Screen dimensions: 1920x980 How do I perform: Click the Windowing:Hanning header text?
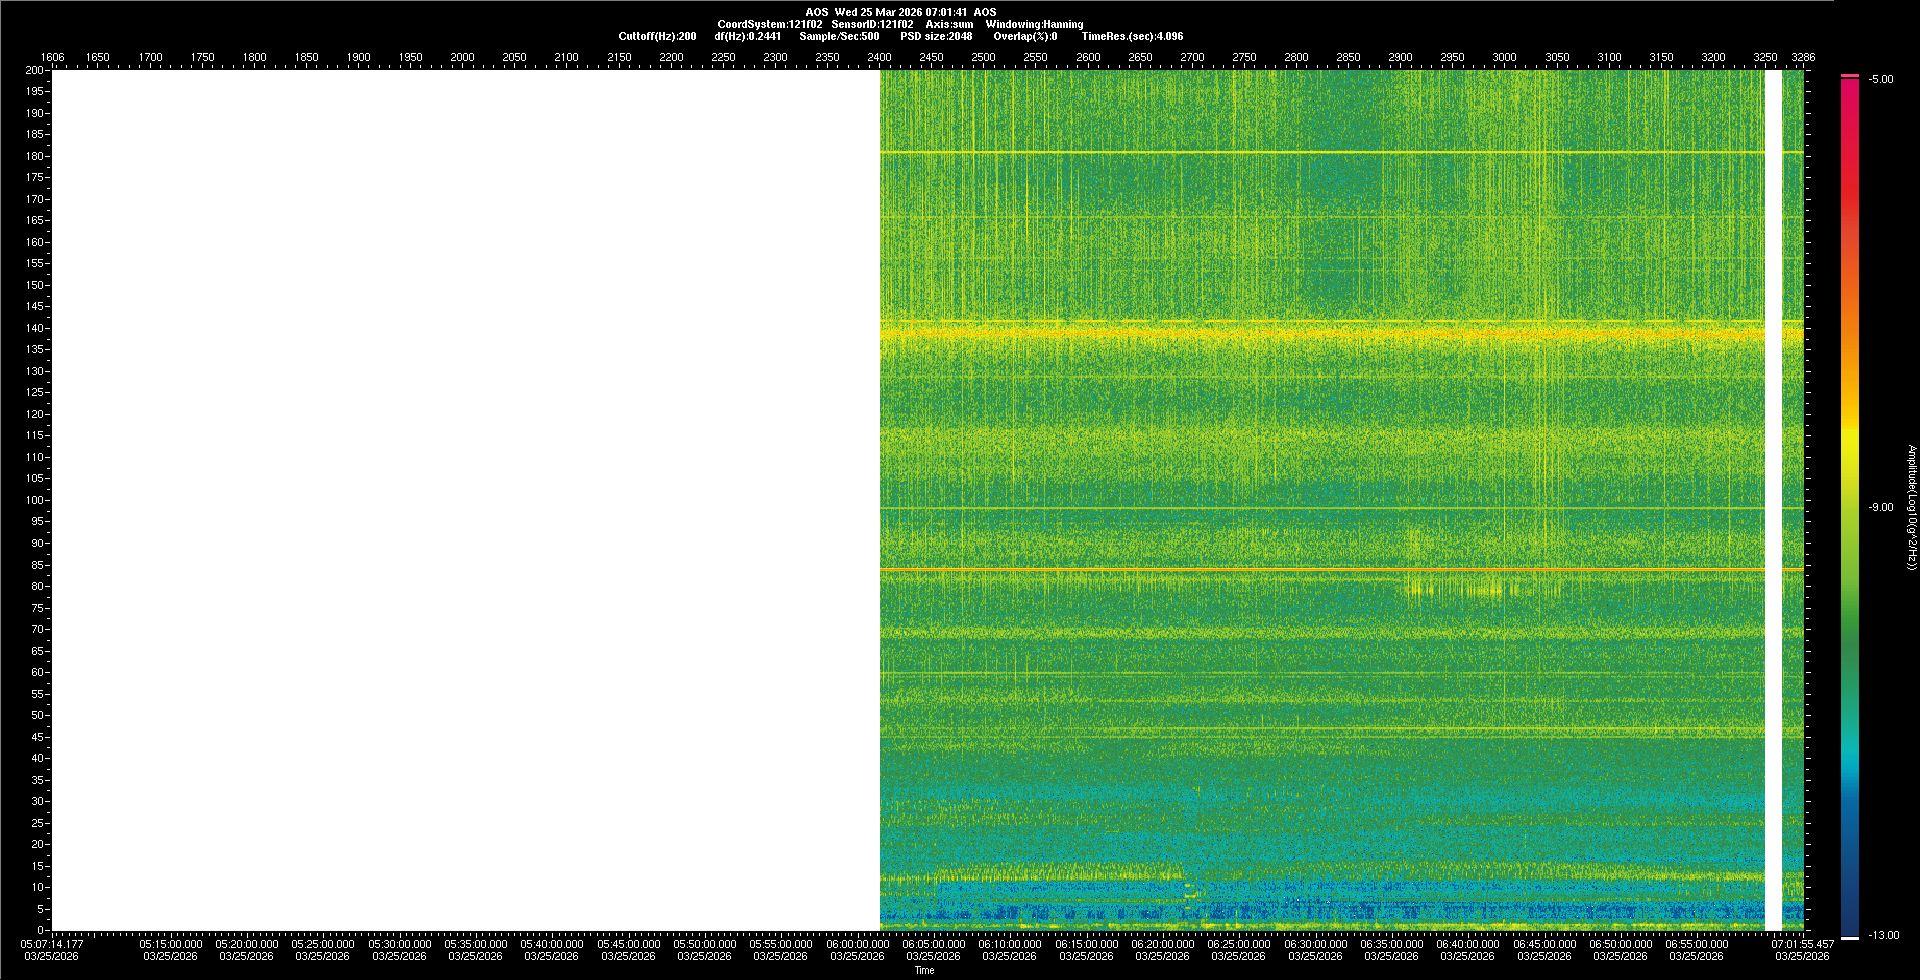(1034, 24)
